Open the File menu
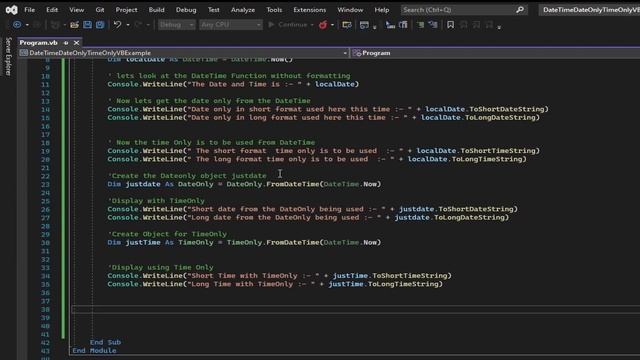The width and height of the screenshot is (640, 360). coord(29,10)
